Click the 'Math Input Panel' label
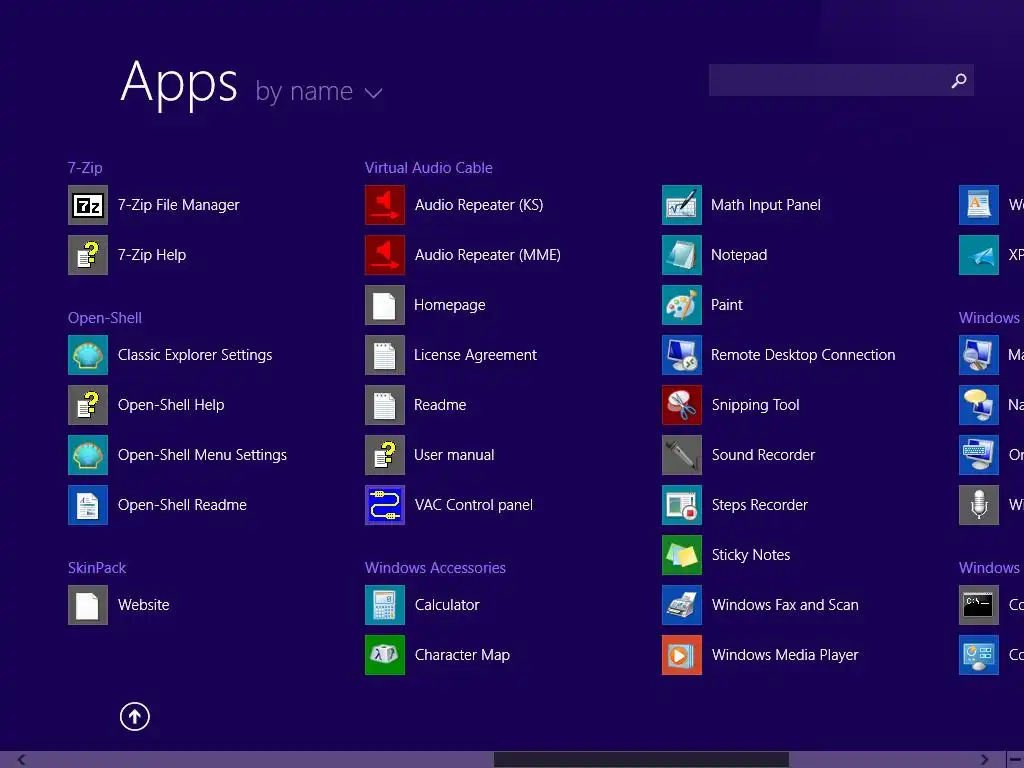Image resolution: width=1024 pixels, height=768 pixels. tap(765, 205)
